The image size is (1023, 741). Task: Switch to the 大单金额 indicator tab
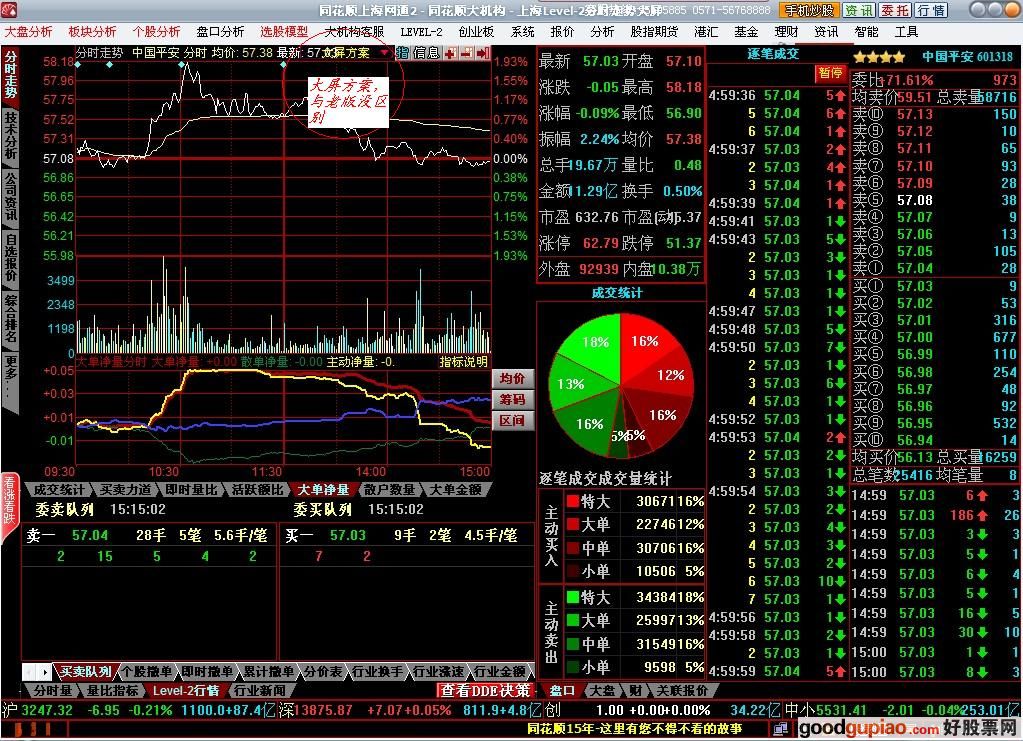[x=455, y=489]
